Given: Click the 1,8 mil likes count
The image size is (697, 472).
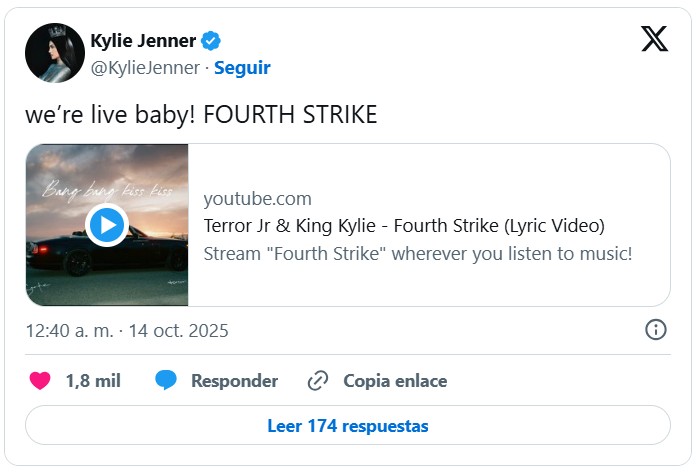Looking at the screenshot, I should [93, 381].
